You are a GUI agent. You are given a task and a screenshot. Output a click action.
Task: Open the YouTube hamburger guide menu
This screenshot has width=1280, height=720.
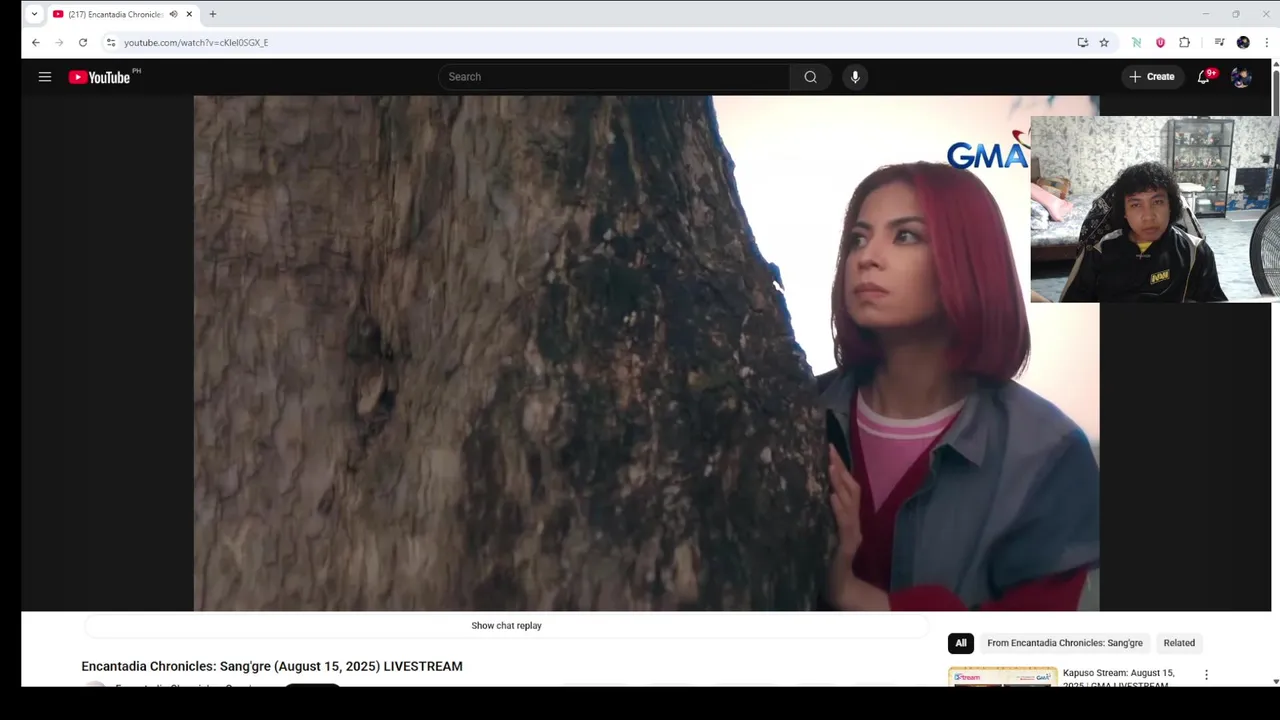coord(45,76)
